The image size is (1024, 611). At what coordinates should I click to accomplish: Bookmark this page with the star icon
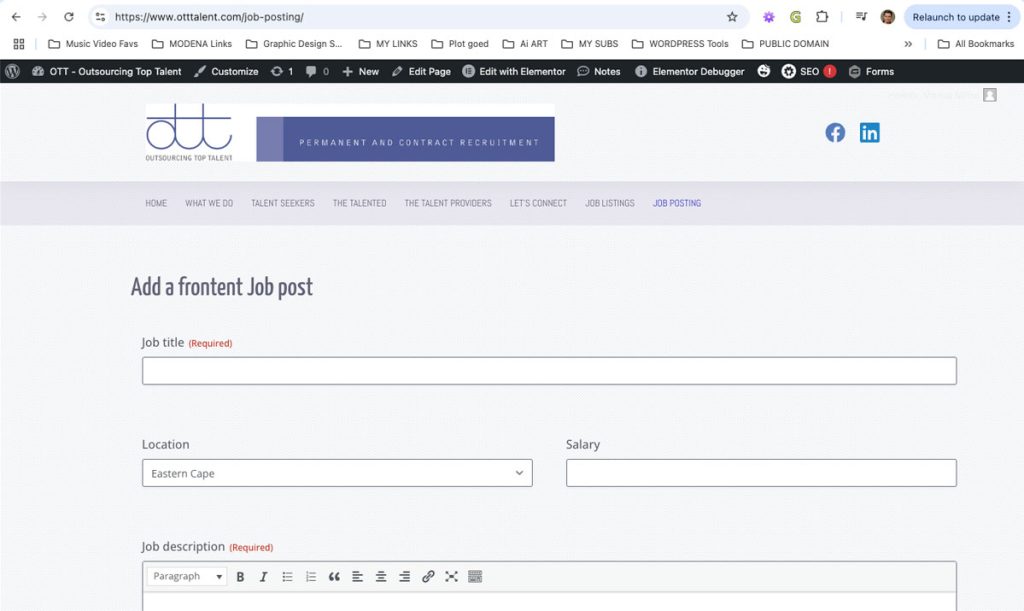(x=732, y=17)
